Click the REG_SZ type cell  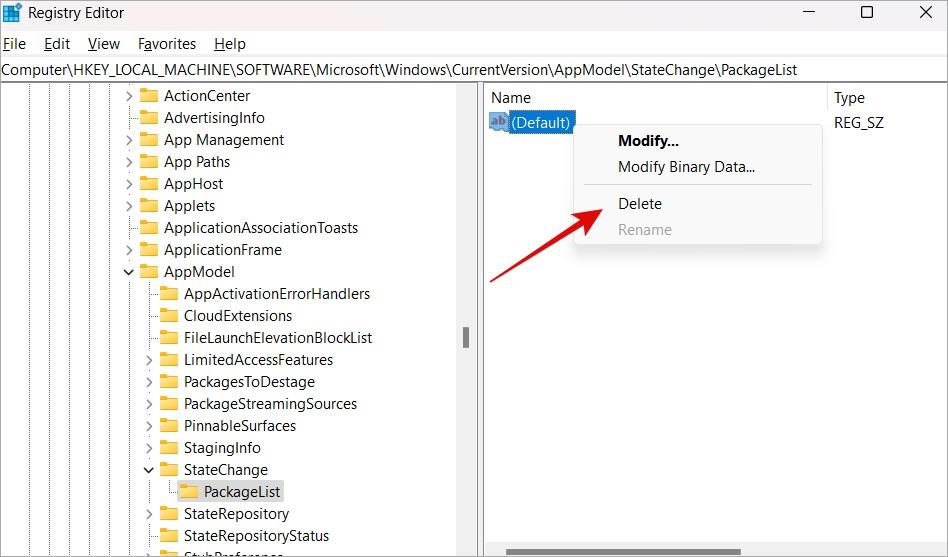click(x=859, y=123)
